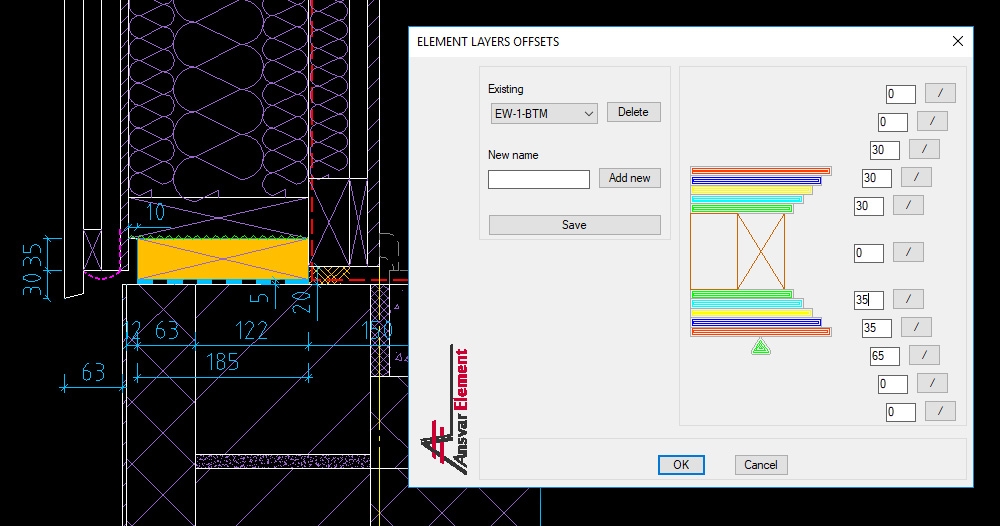
Task: Click the crossed stud frame in layer preview
Action: pyautogui.click(x=761, y=251)
